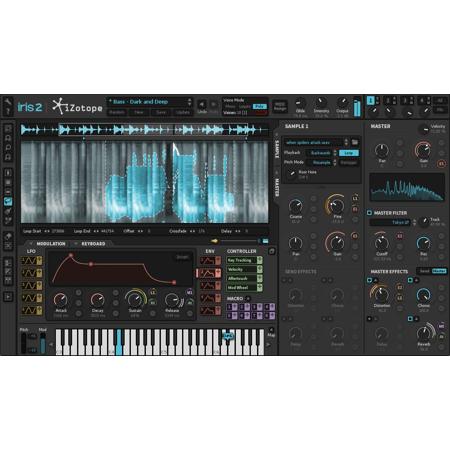
Task: Toggle the Loop button in Sample 1
Action: pos(349,153)
